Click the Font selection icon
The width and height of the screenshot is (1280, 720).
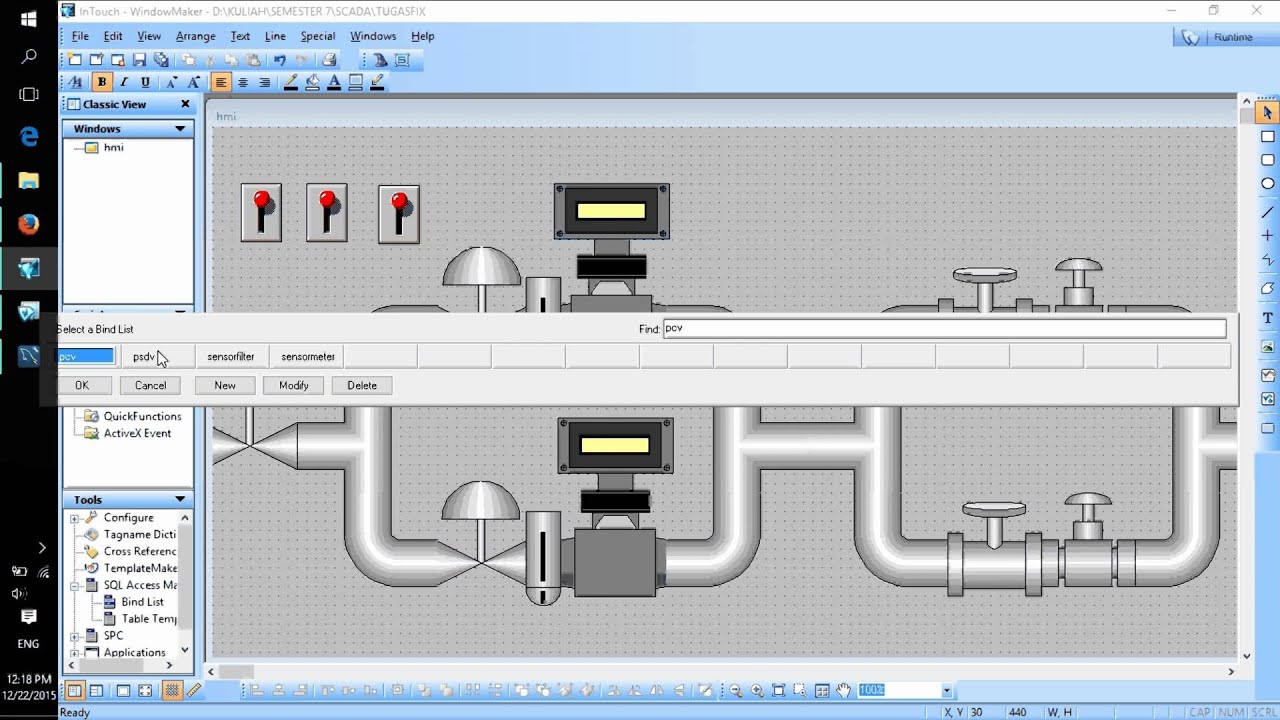(x=77, y=82)
